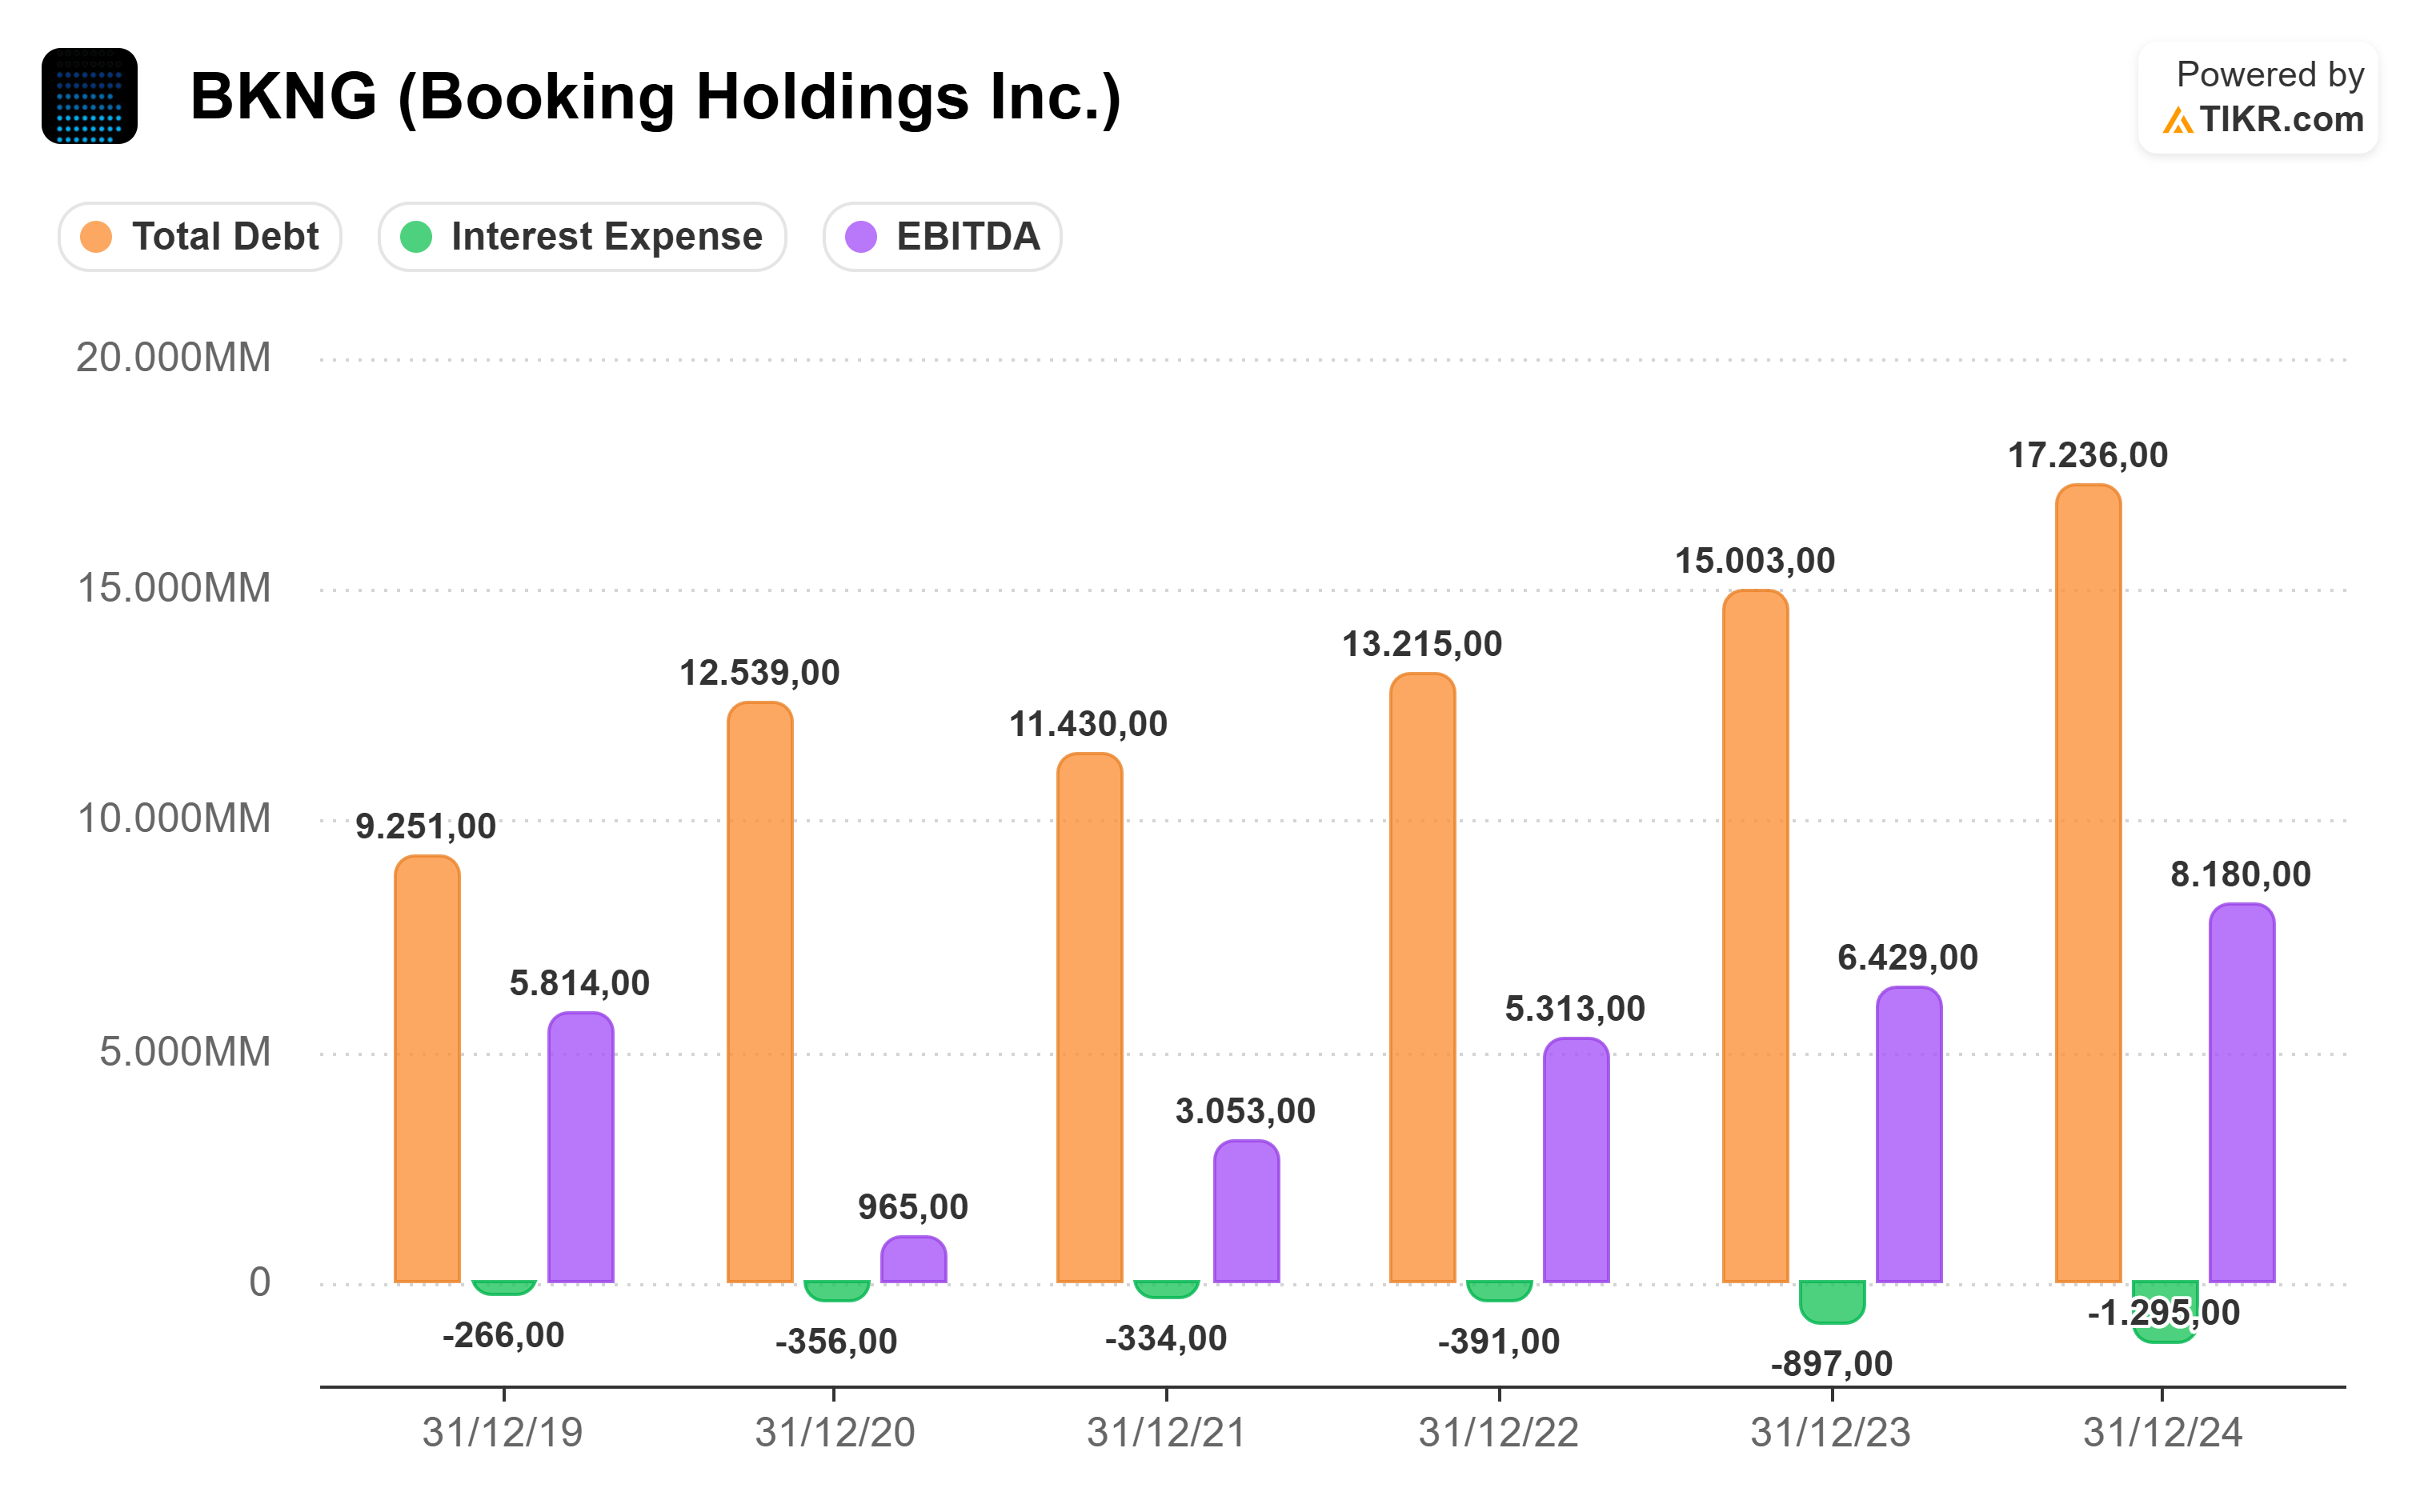
Task: Click the BKNG (Booking Holdings Inc.) title
Action: pos(655,97)
